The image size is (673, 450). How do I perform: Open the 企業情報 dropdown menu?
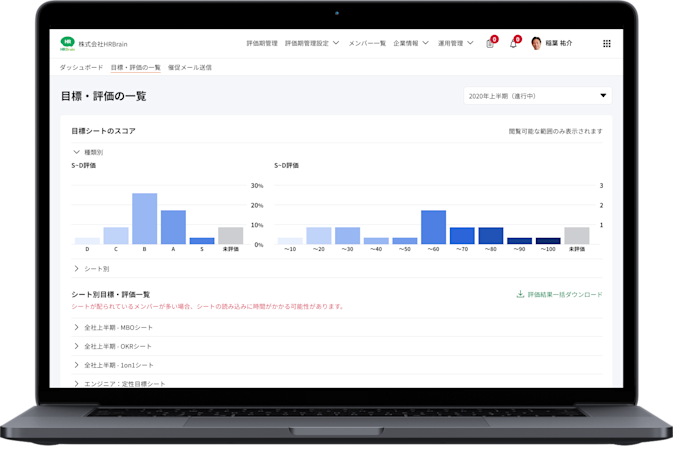click(411, 43)
